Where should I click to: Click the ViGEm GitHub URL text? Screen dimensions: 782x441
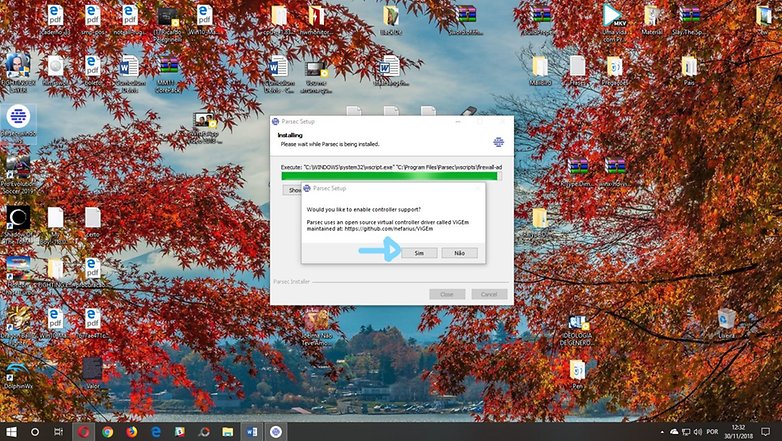tap(389, 228)
